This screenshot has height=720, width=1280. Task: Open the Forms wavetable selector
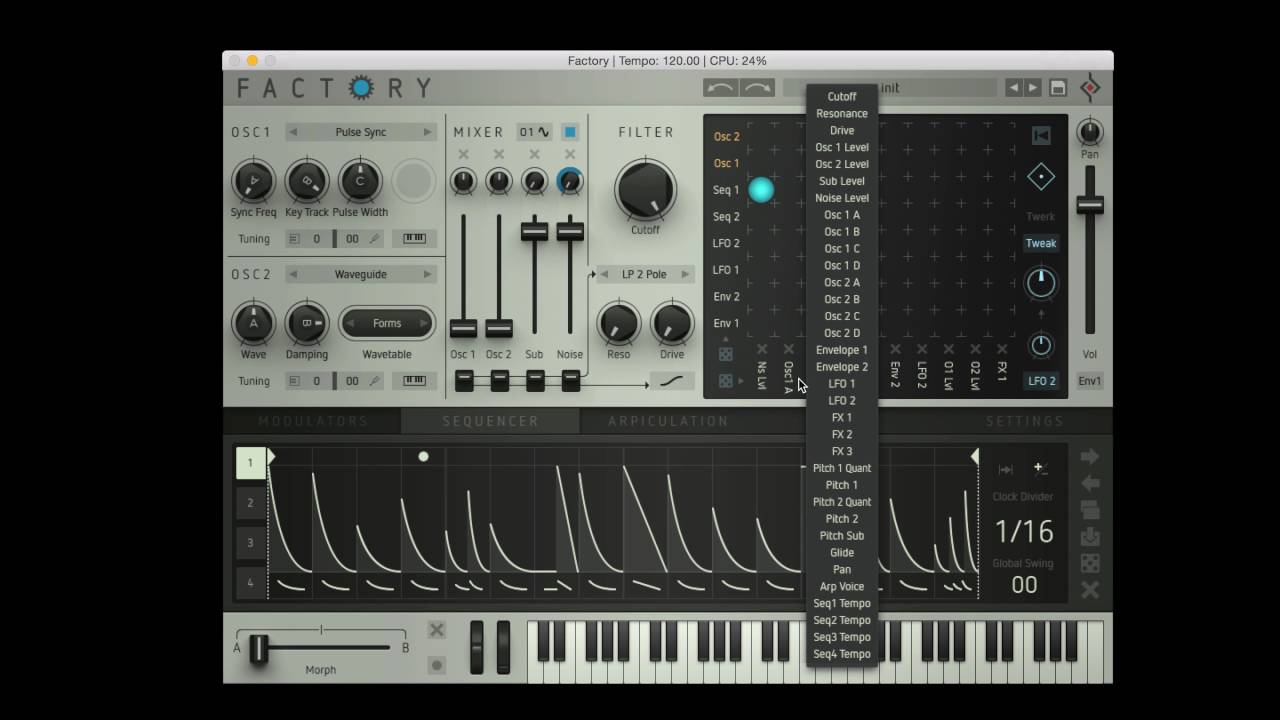(387, 323)
